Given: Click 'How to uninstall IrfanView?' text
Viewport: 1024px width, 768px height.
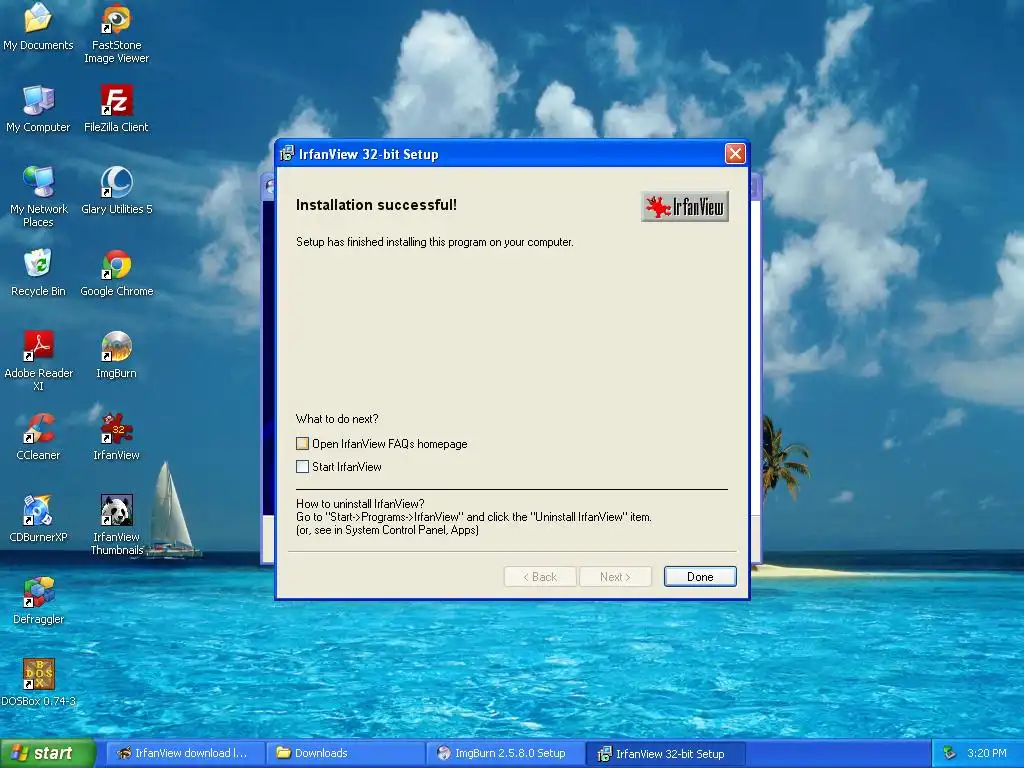Looking at the screenshot, I should tap(360, 504).
